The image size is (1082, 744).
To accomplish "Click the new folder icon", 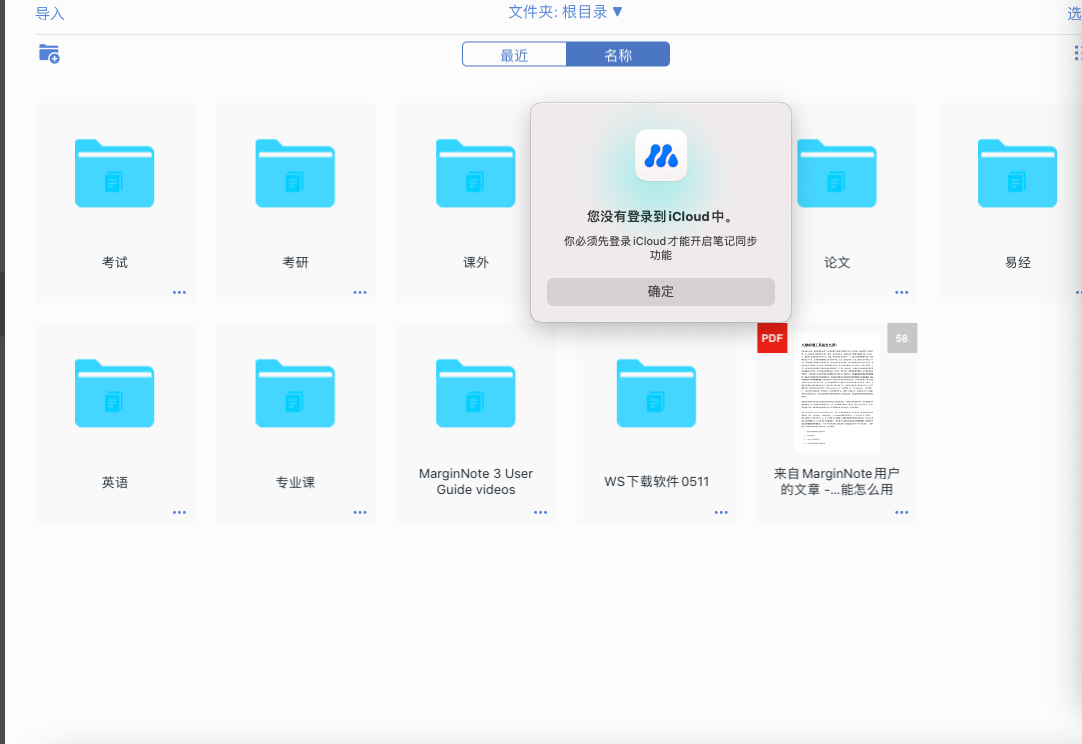I will 49,54.
